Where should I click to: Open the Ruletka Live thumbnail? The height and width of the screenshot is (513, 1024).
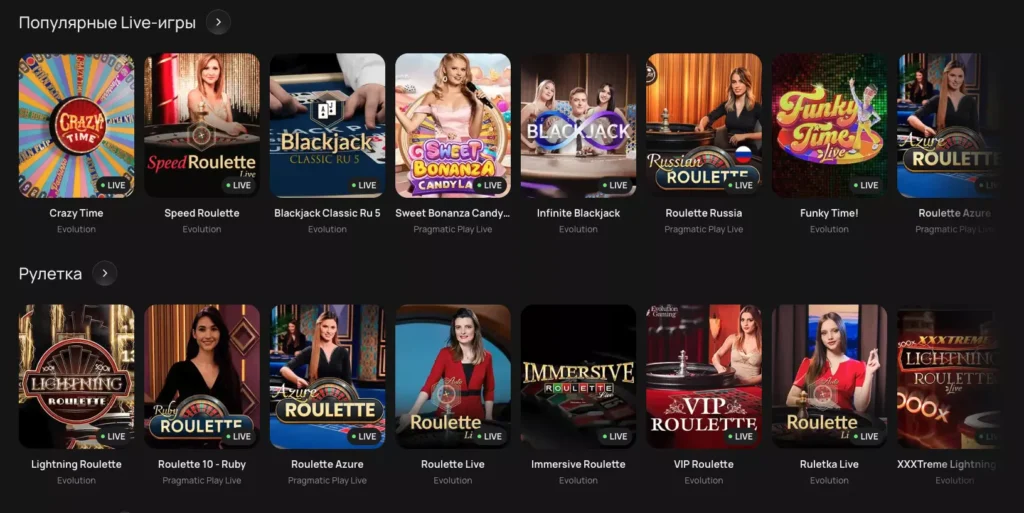click(829, 377)
